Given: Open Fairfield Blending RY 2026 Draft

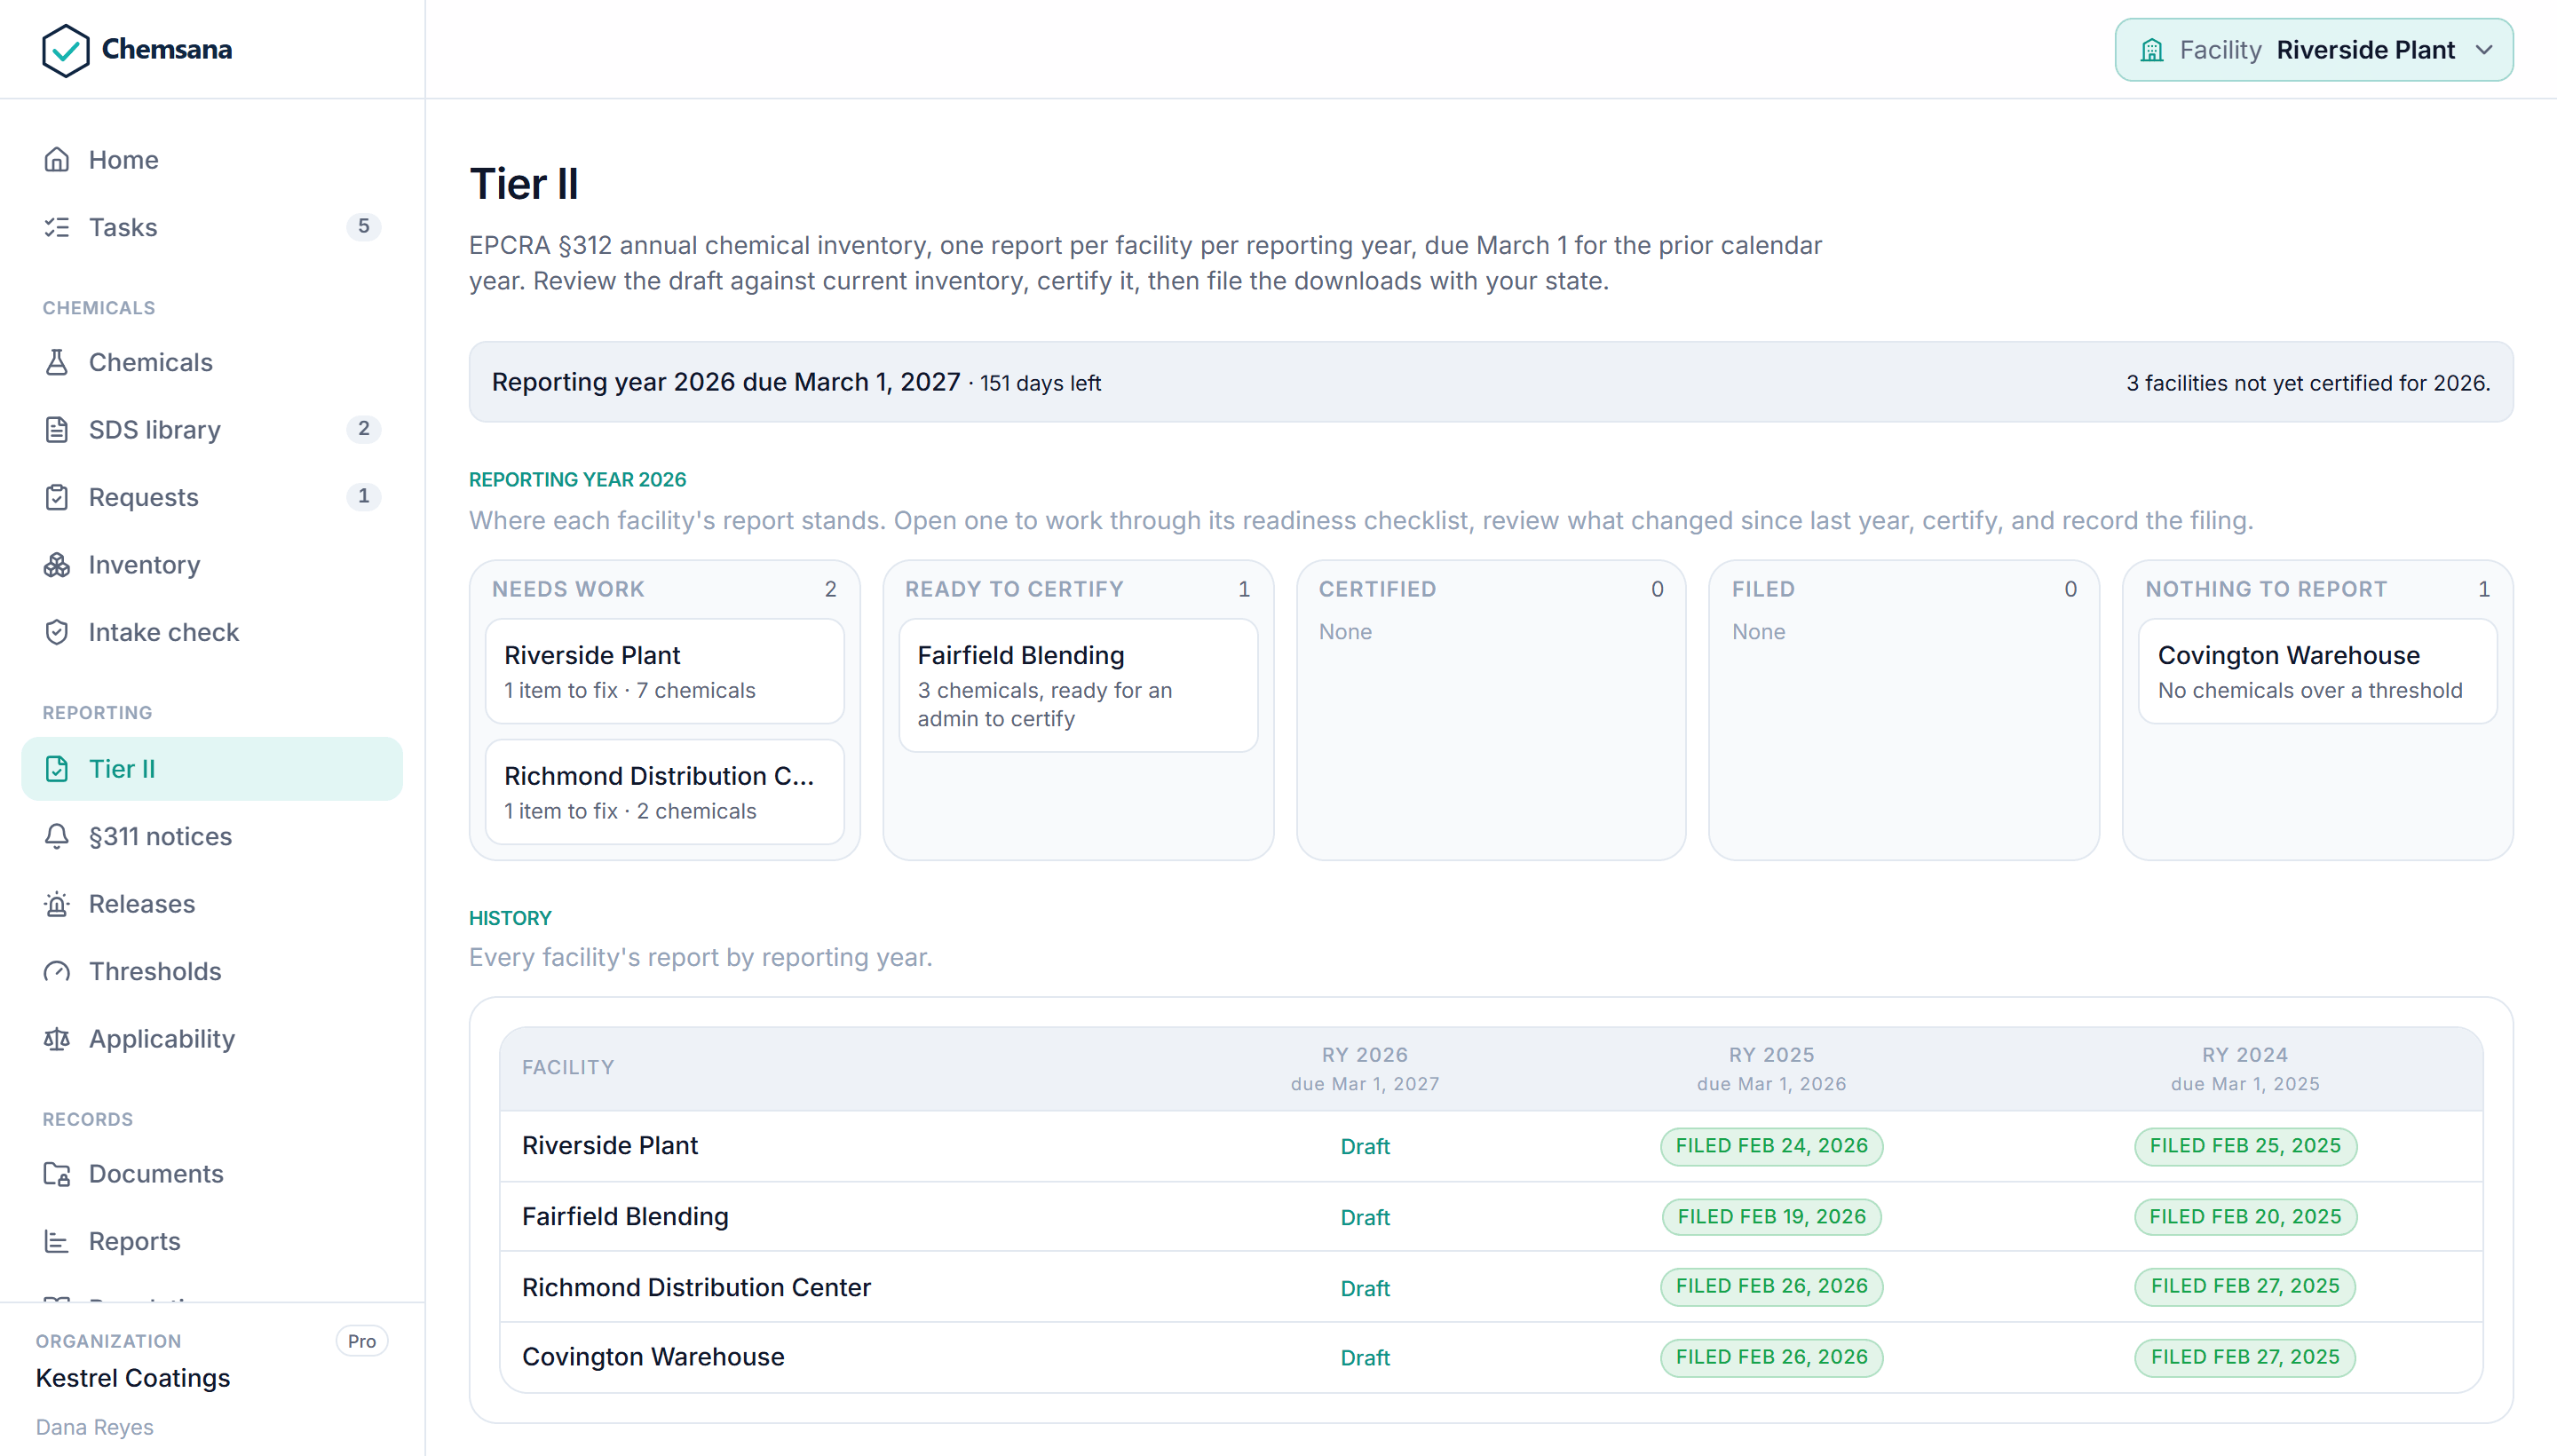Looking at the screenshot, I should point(1365,1217).
